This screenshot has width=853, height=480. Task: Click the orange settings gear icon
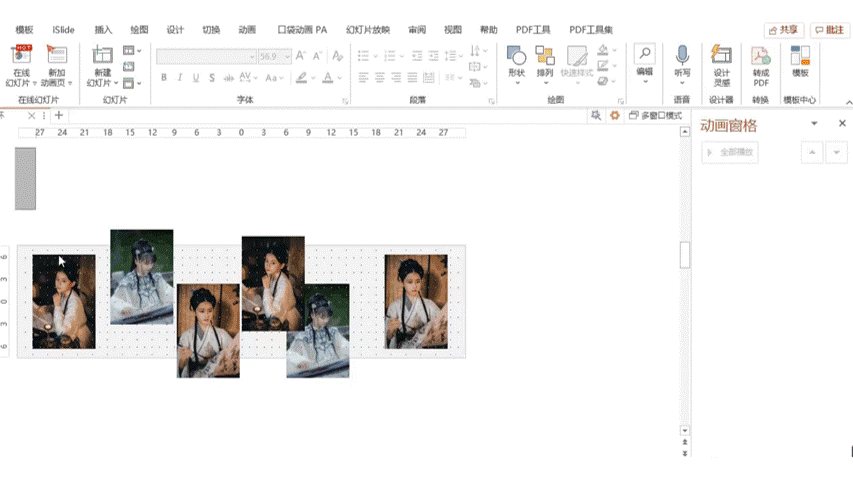[x=615, y=115]
